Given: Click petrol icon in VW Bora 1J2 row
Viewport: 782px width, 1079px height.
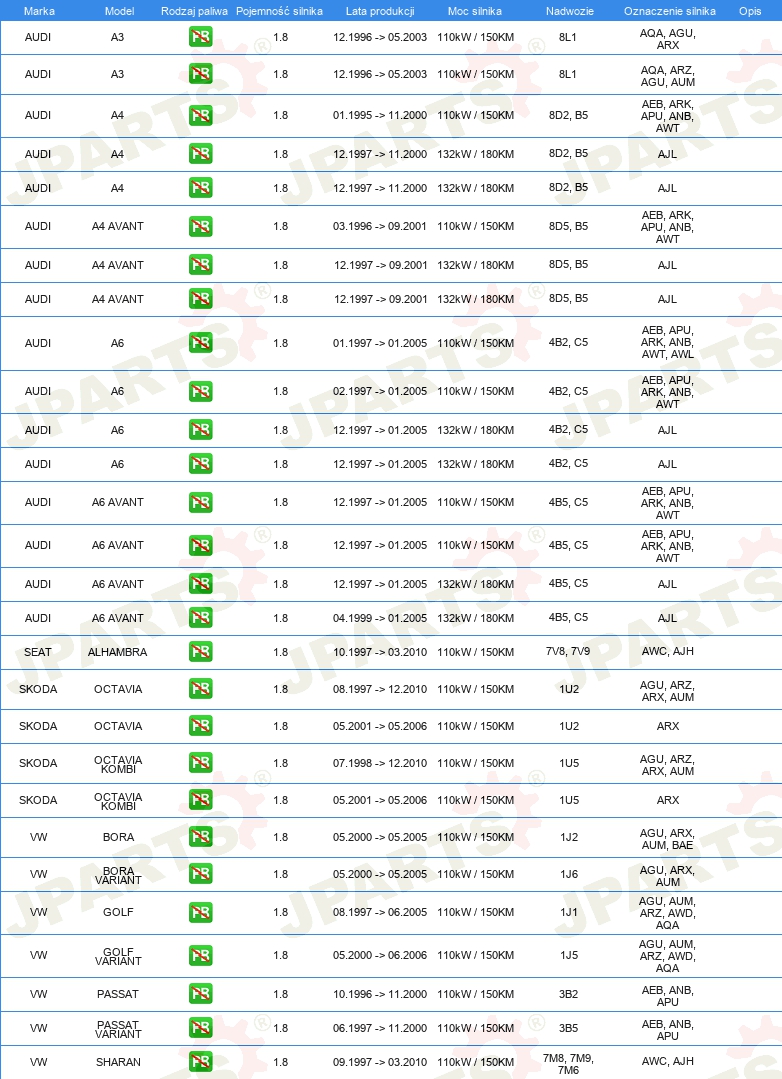Looking at the screenshot, I should coord(200,837).
